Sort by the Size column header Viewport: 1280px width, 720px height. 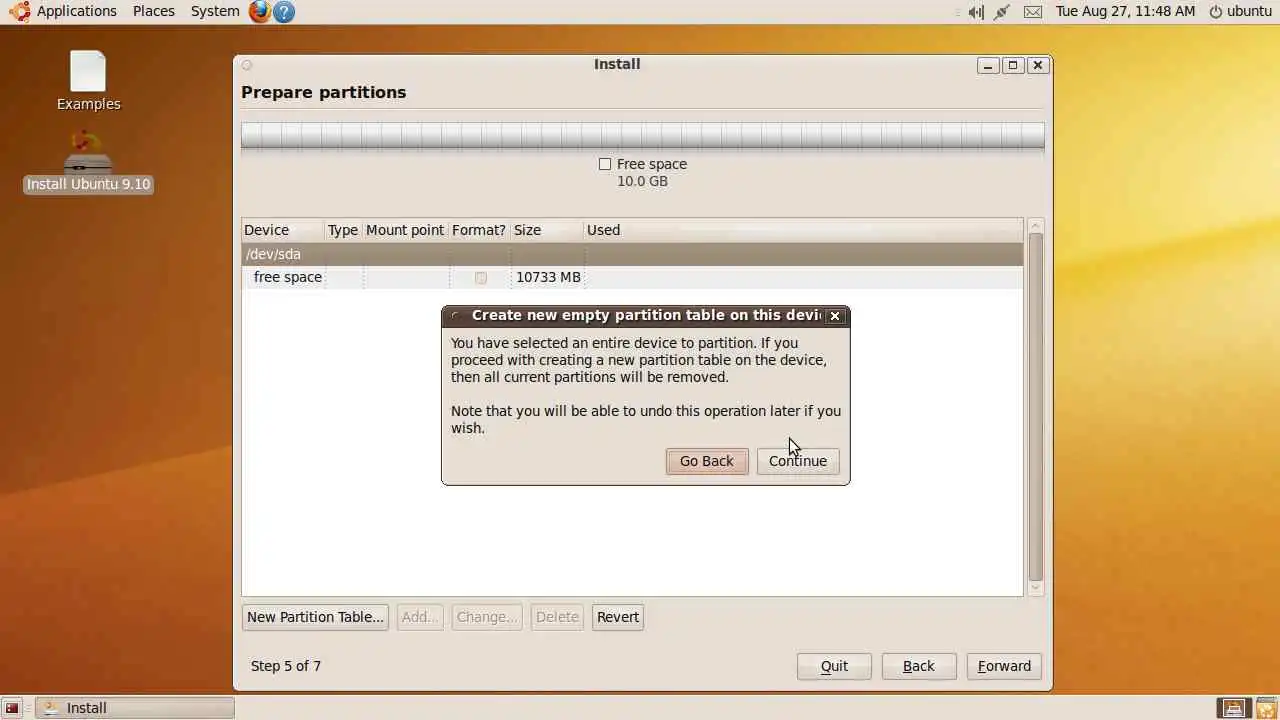tap(547, 230)
